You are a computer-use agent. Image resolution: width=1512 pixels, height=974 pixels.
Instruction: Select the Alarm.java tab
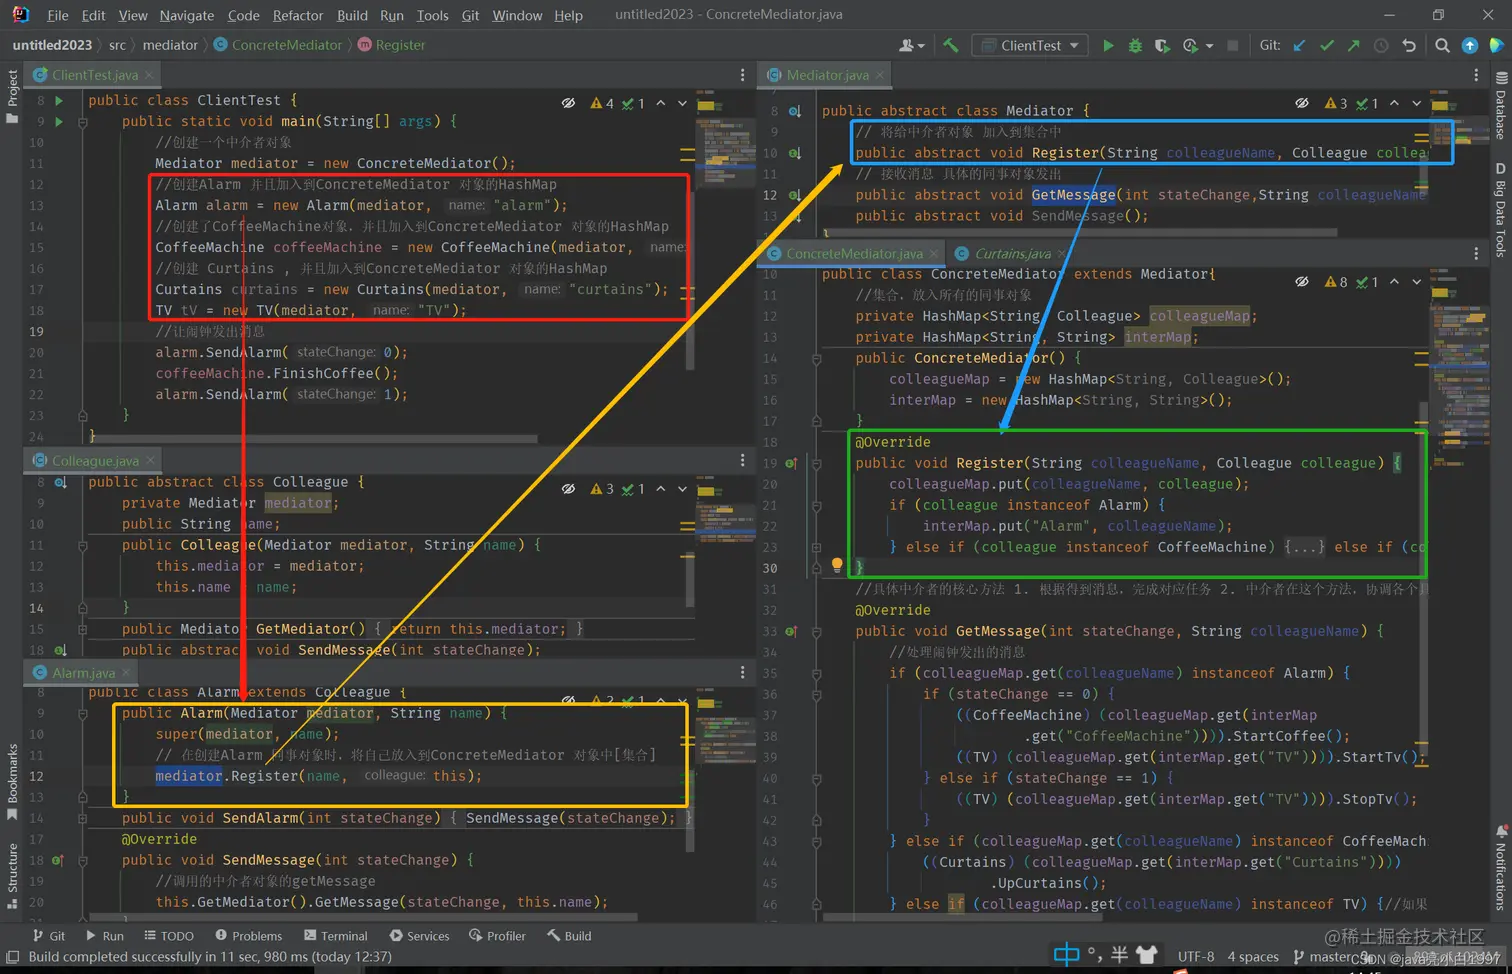[83, 673]
